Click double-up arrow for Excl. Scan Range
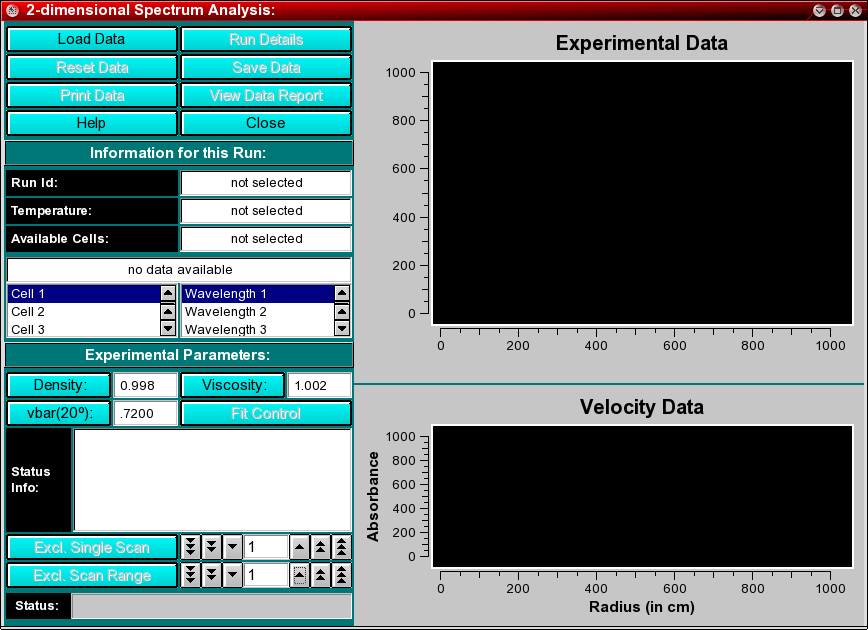This screenshot has width=868, height=630. click(x=320, y=575)
